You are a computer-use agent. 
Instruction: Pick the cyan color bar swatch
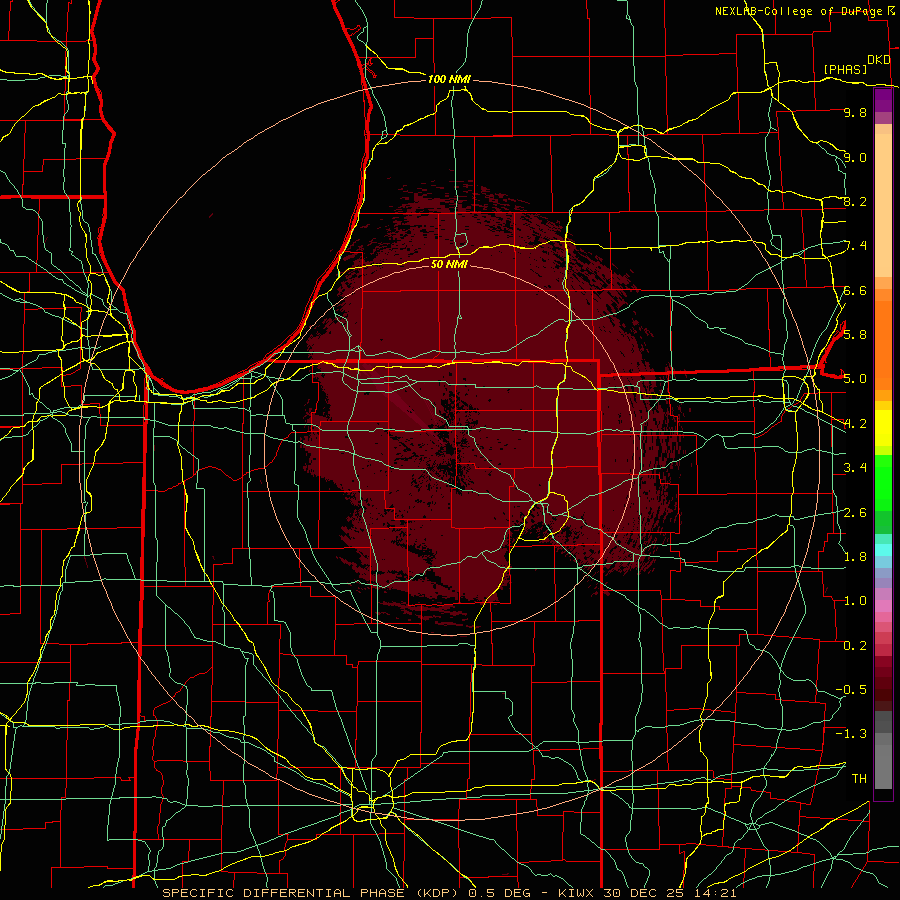883,550
